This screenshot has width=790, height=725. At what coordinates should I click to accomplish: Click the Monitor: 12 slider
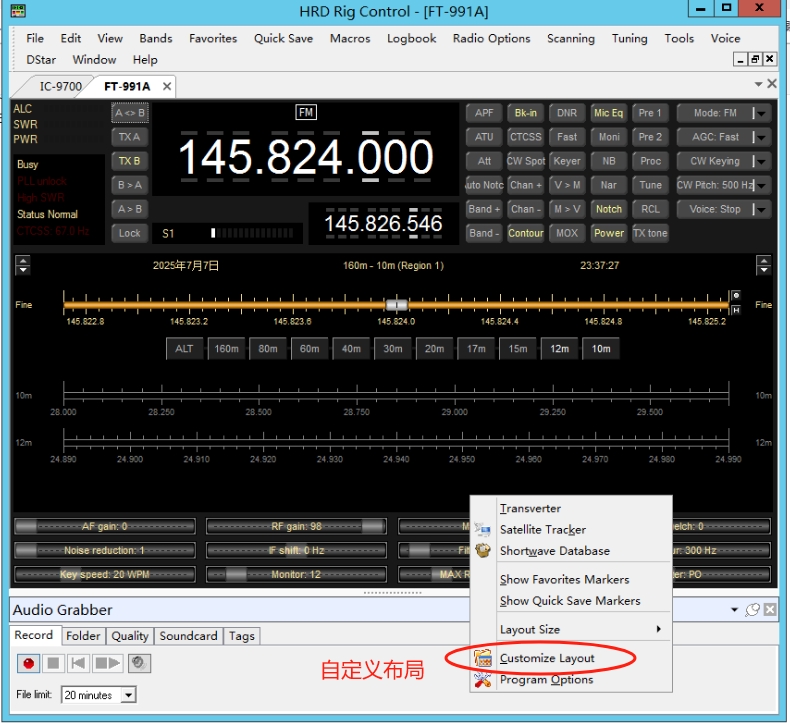click(296, 574)
